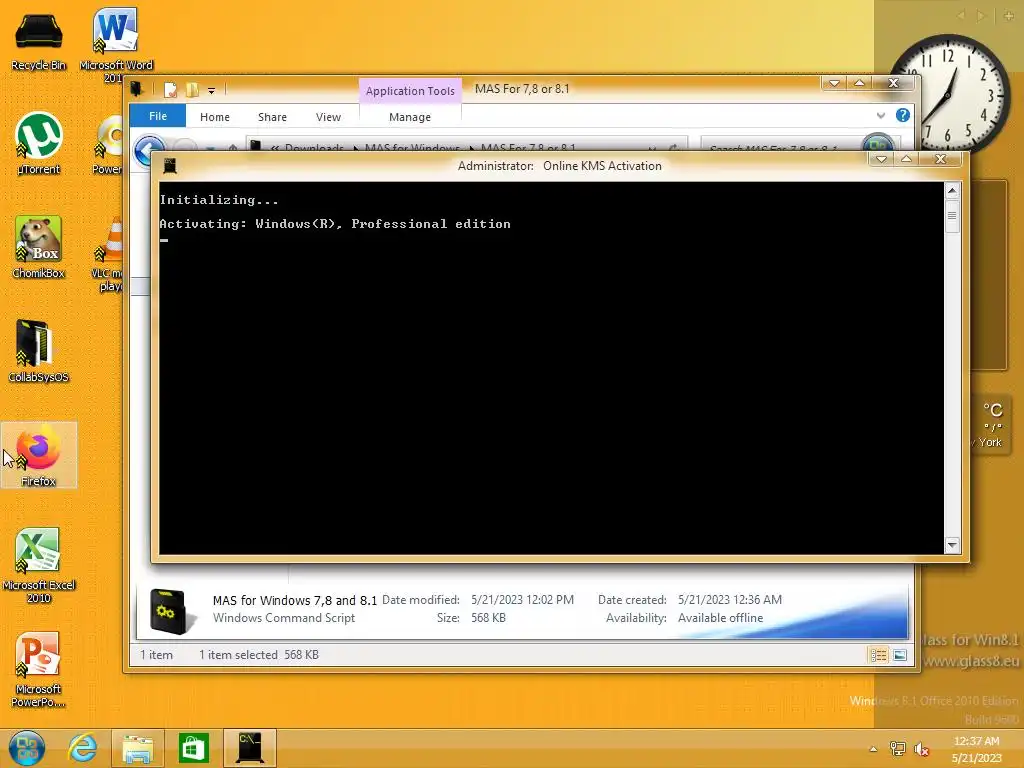Open the Customize Quick Access Toolbar dropdown
Screen dimensions: 1024x768
coord(211,91)
